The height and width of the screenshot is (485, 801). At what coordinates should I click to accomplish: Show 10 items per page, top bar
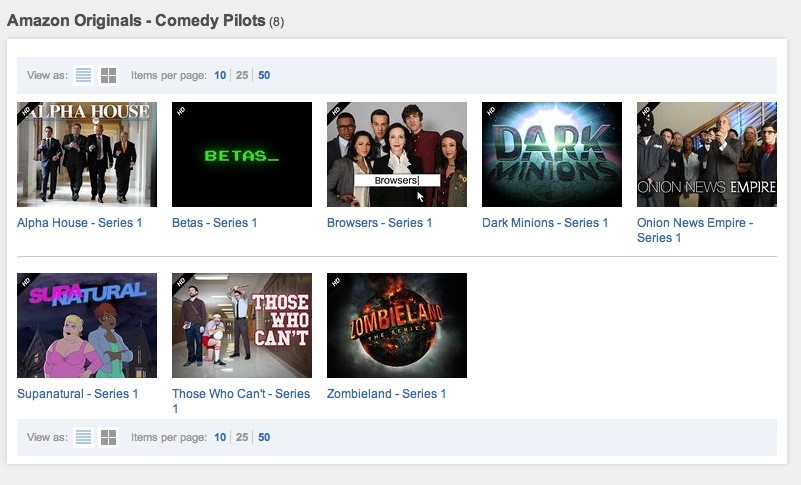tap(220, 75)
